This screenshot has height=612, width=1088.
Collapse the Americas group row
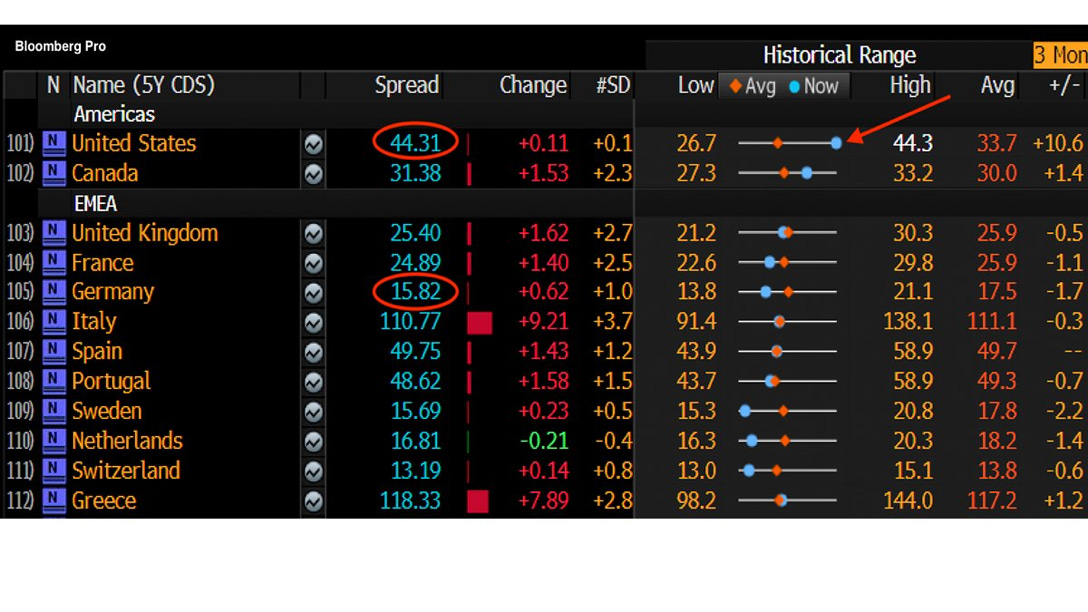point(114,114)
